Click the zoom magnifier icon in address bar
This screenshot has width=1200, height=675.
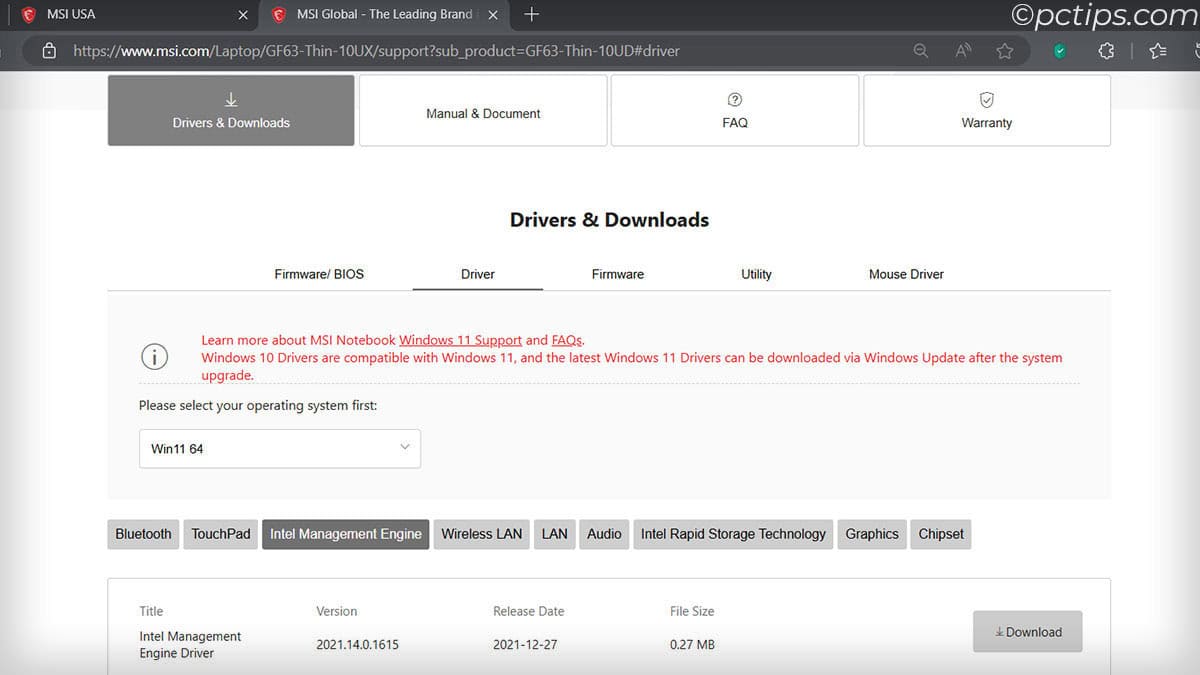pos(921,51)
